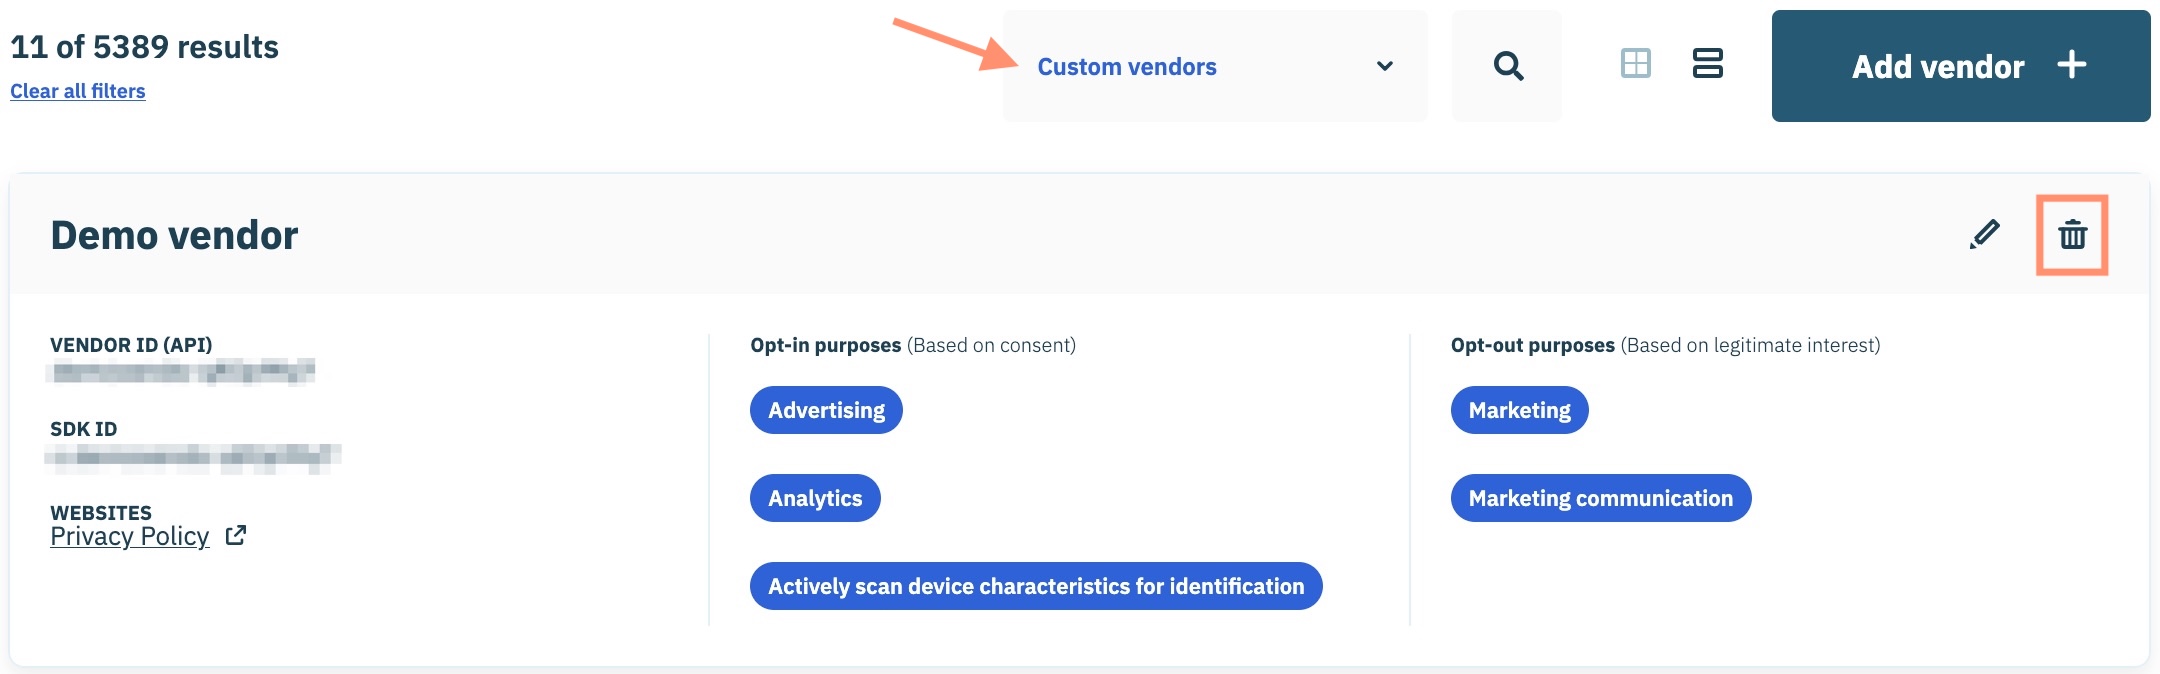The height and width of the screenshot is (674, 2160).
Task: Click the blurred SDK ID value
Action: 194,457
